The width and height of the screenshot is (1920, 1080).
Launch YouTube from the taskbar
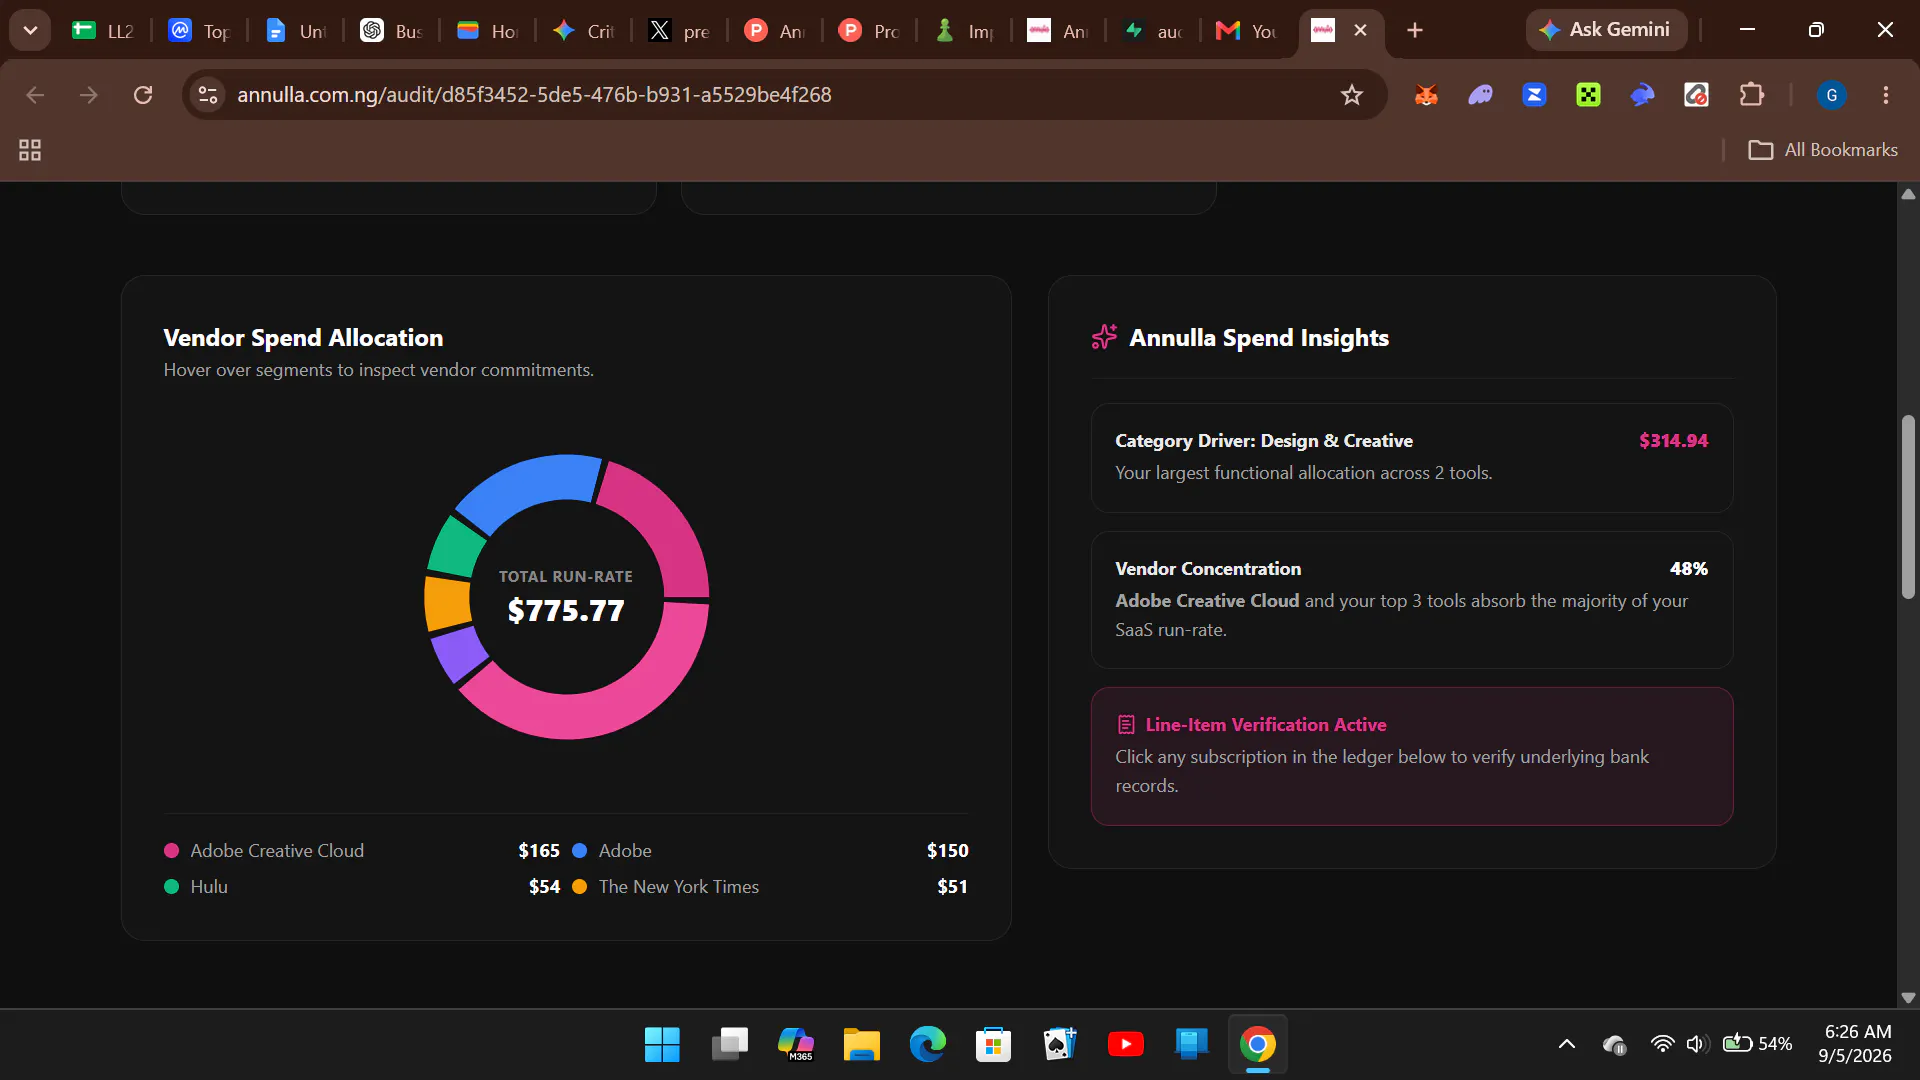click(1126, 1044)
